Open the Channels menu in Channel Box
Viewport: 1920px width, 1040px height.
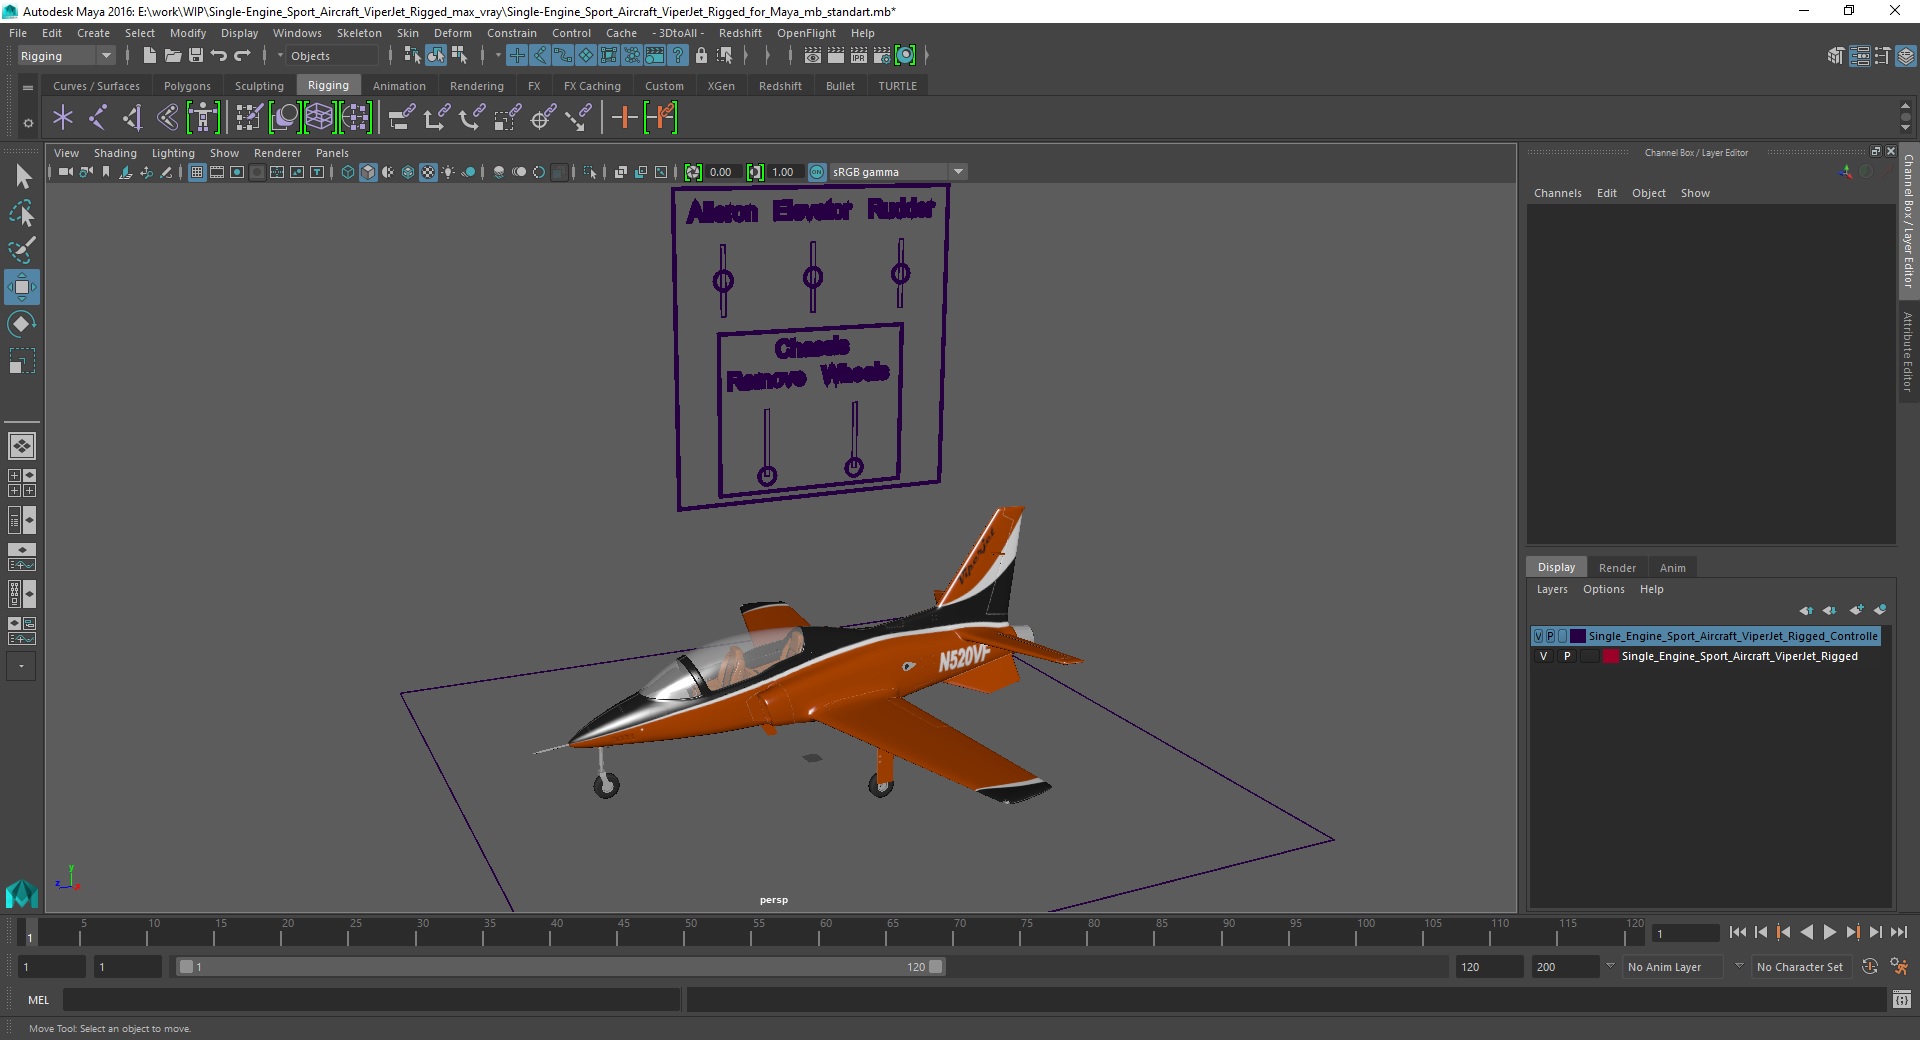tap(1557, 193)
